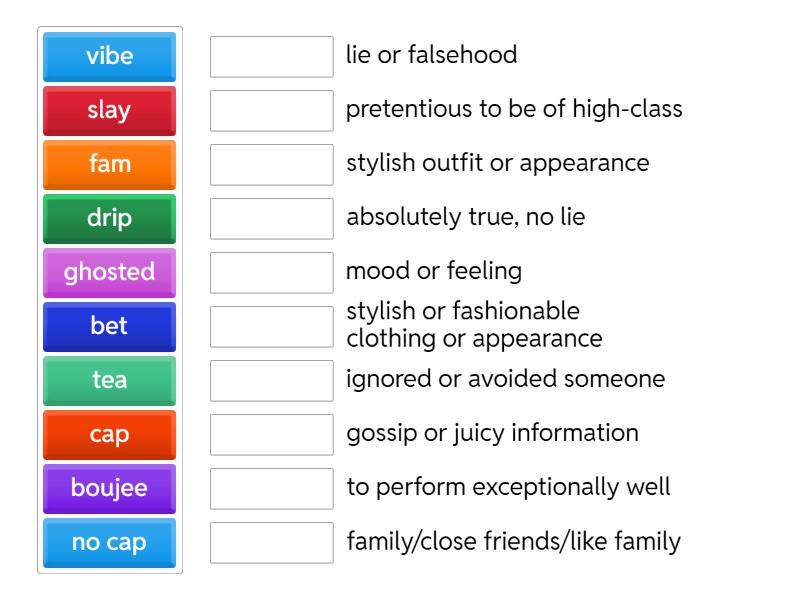The image size is (800, 600).
Task: Click the 'boujee' word tile
Action: [108, 488]
